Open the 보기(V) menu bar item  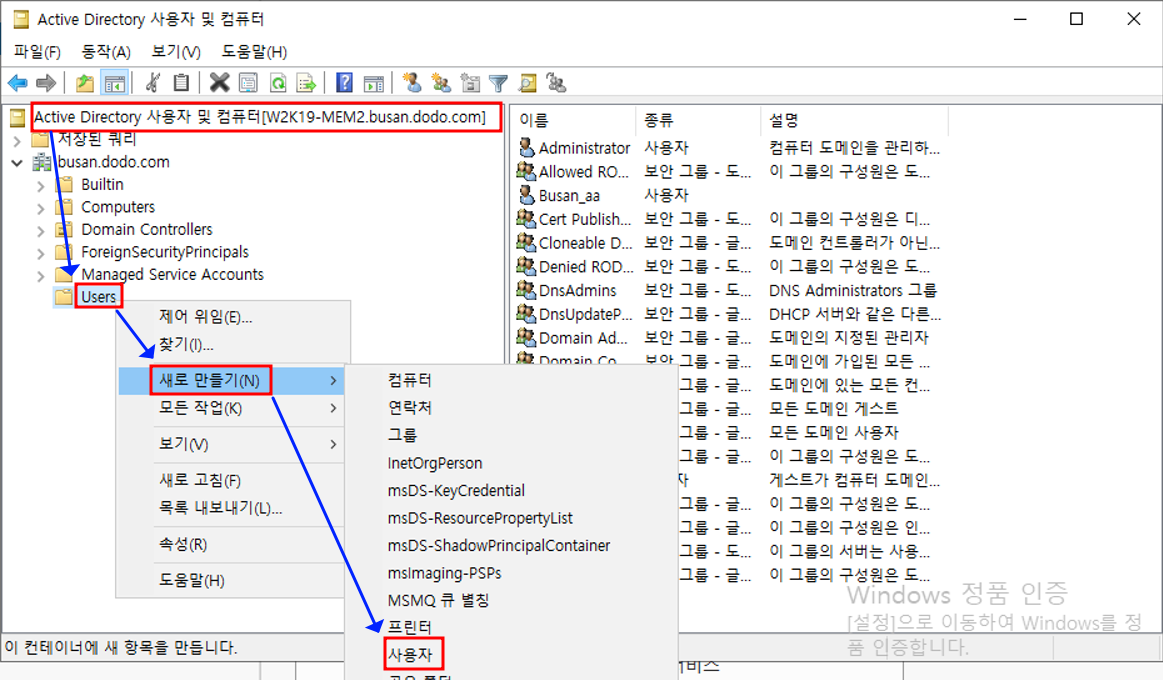tap(176, 51)
